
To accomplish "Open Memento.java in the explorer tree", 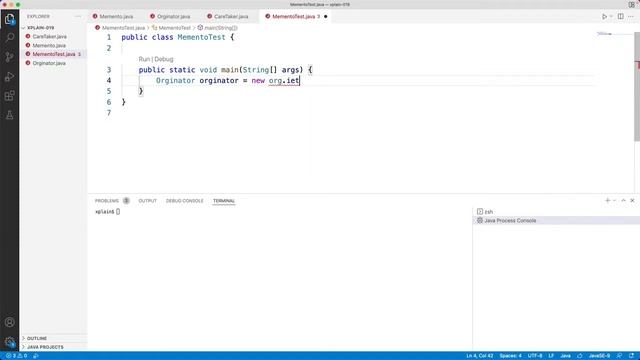I will pos(54,45).
